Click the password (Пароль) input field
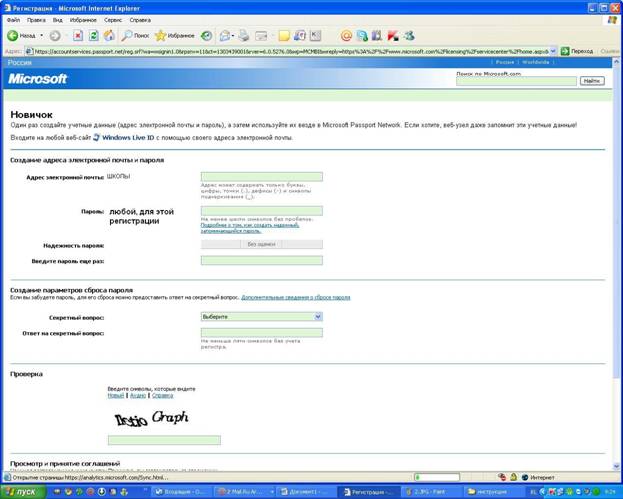 click(262, 211)
